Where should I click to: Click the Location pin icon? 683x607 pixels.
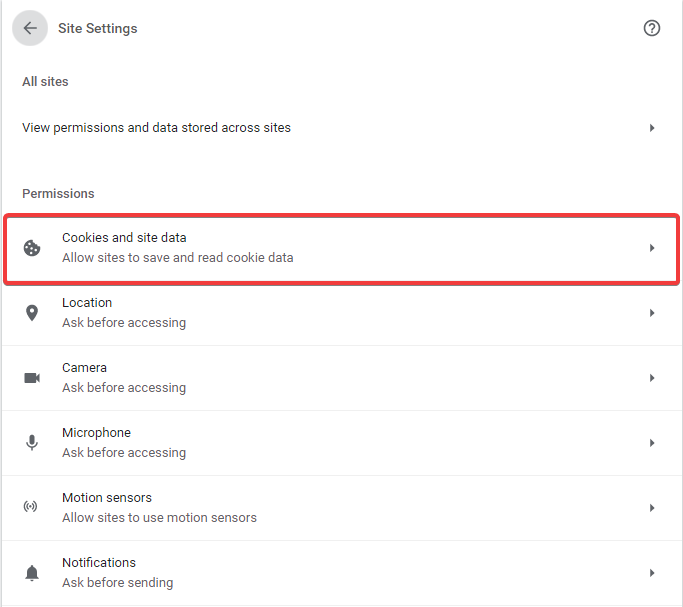point(32,313)
